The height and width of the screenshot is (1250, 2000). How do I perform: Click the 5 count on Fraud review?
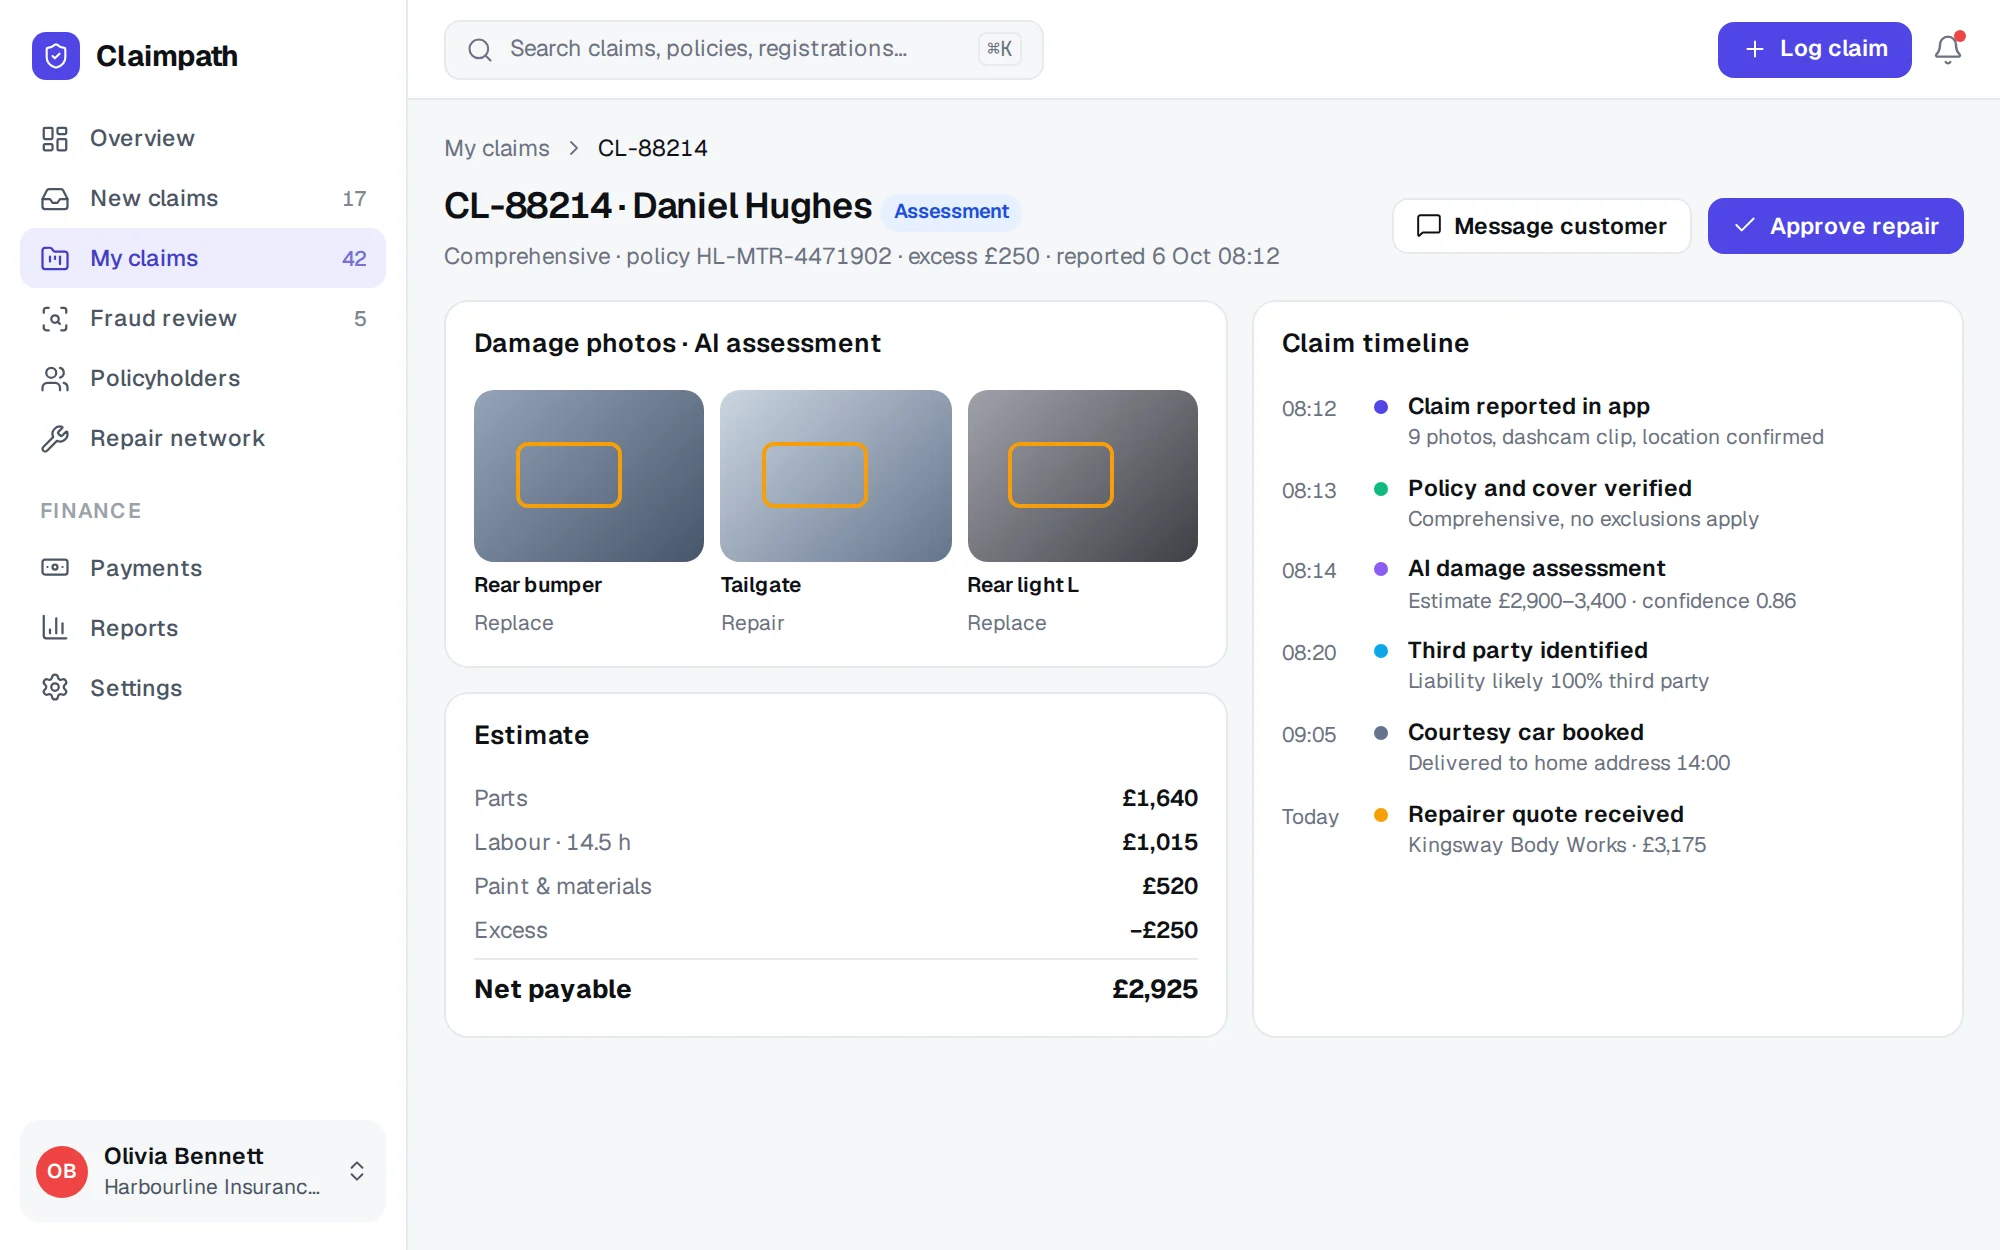pos(360,318)
